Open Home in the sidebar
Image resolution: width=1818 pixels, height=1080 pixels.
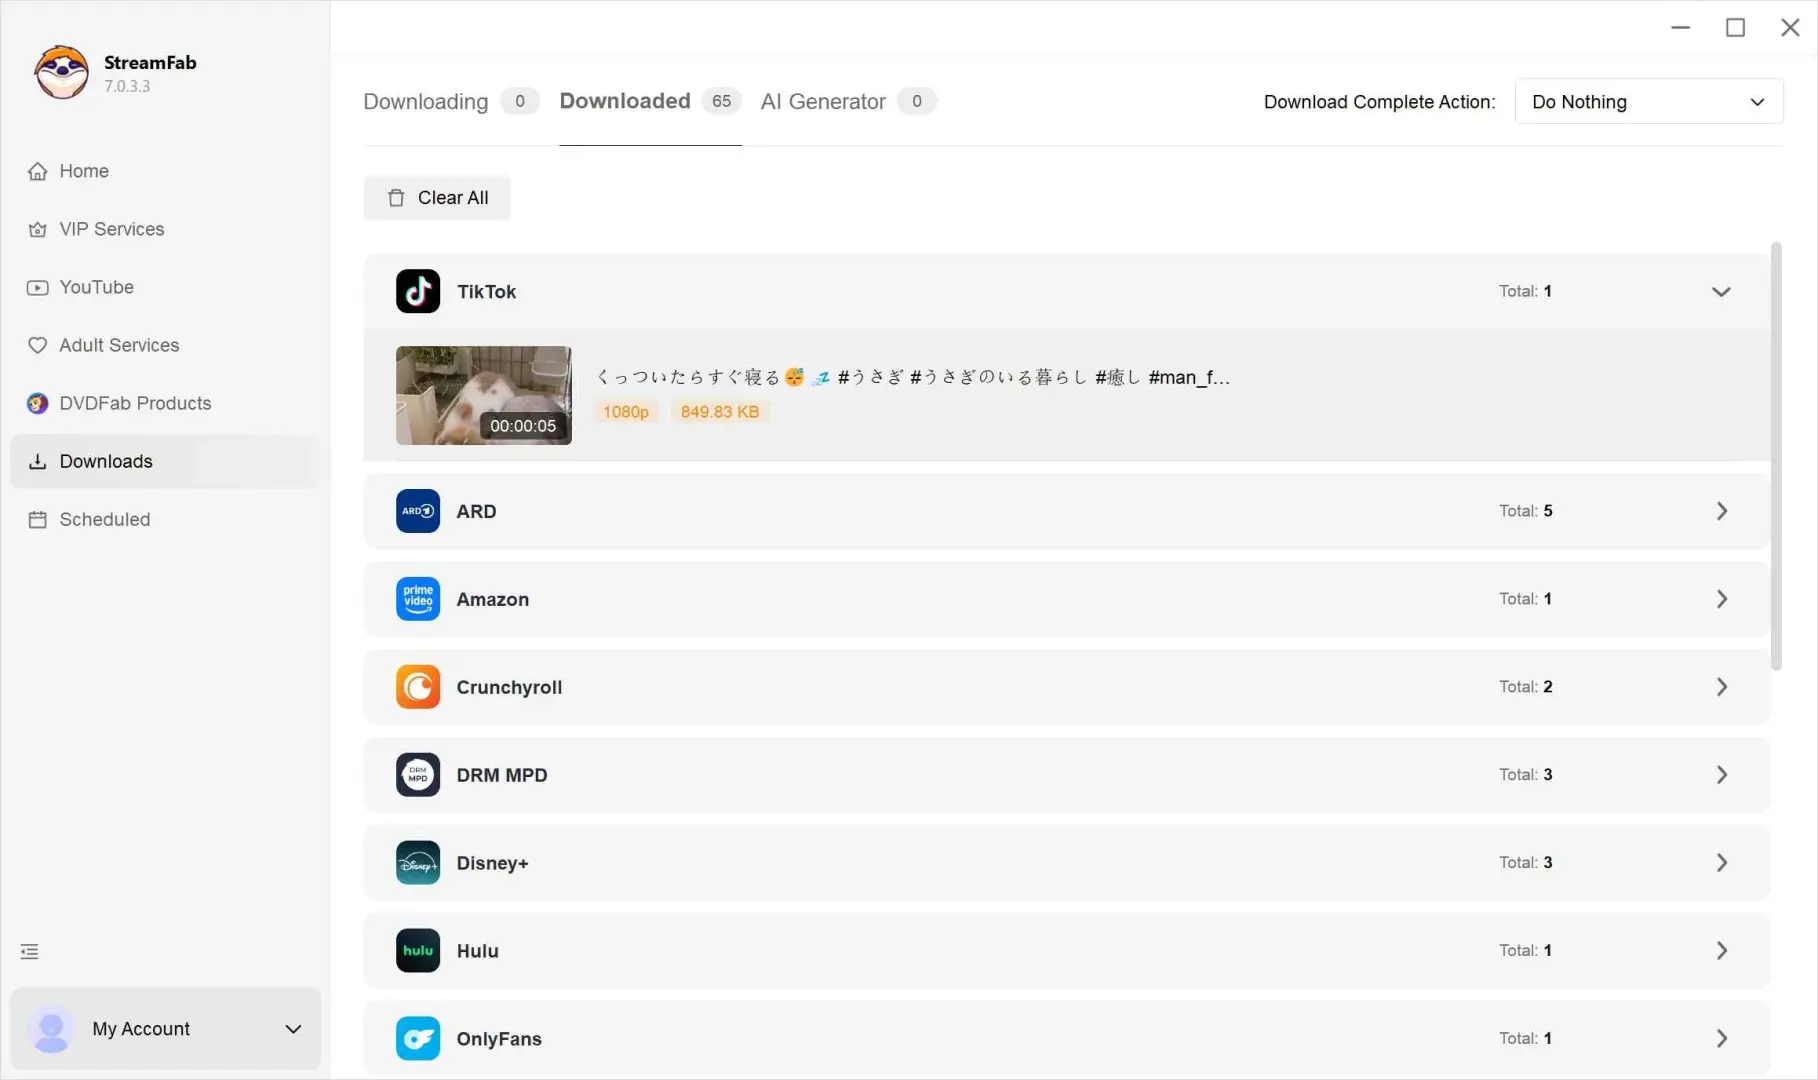(165, 171)
